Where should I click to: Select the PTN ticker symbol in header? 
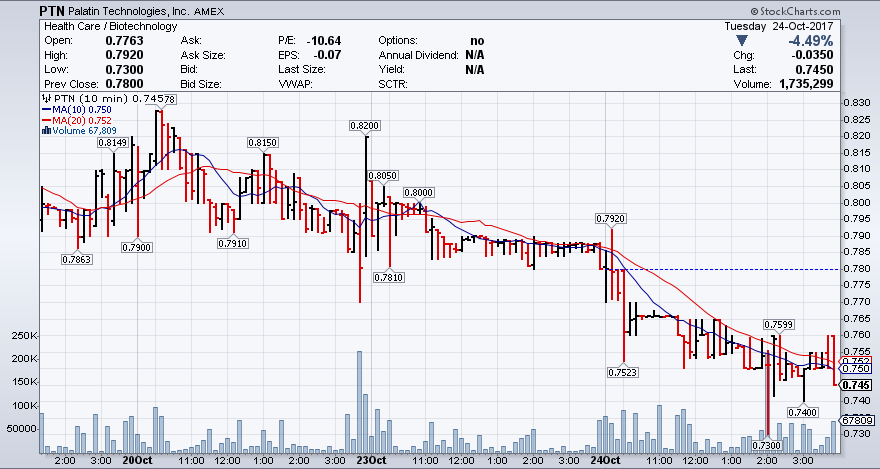coord(54,10)
